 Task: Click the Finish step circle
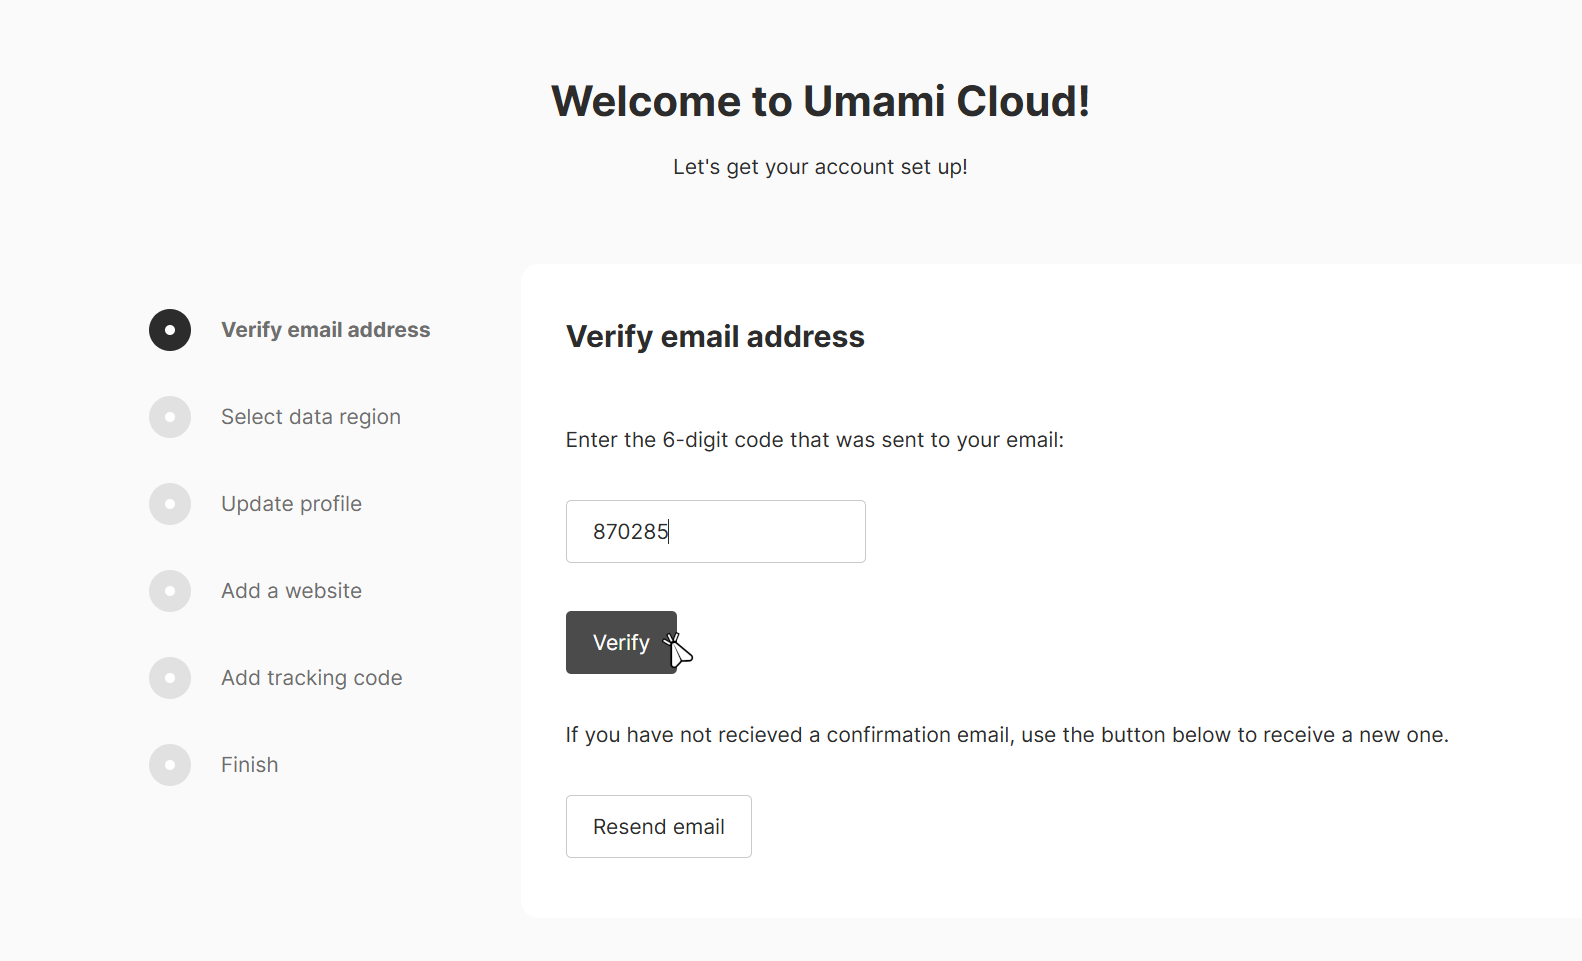[170, 765]
